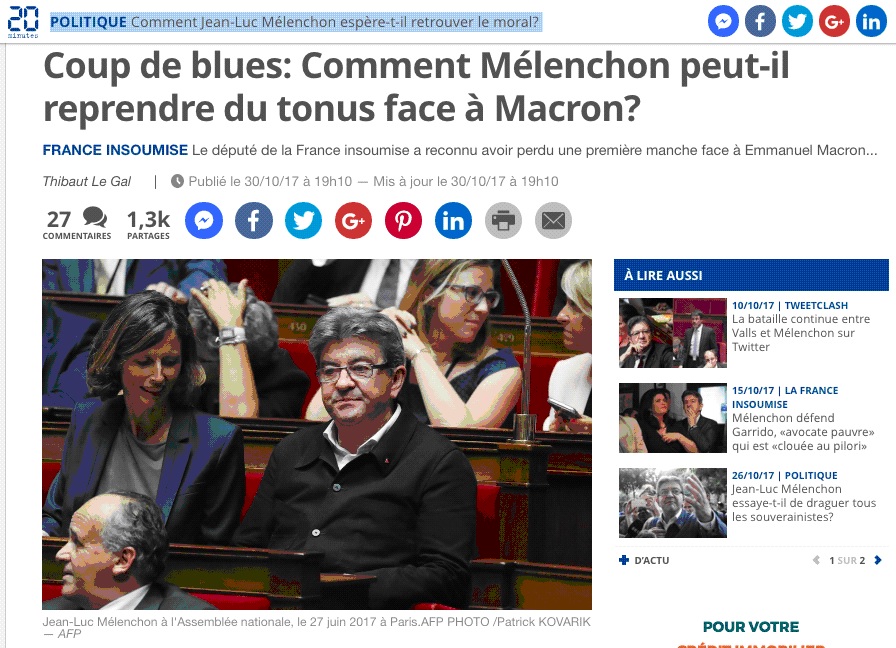
Task: Share on Google+ below the byline
Action: coord(354,221)
